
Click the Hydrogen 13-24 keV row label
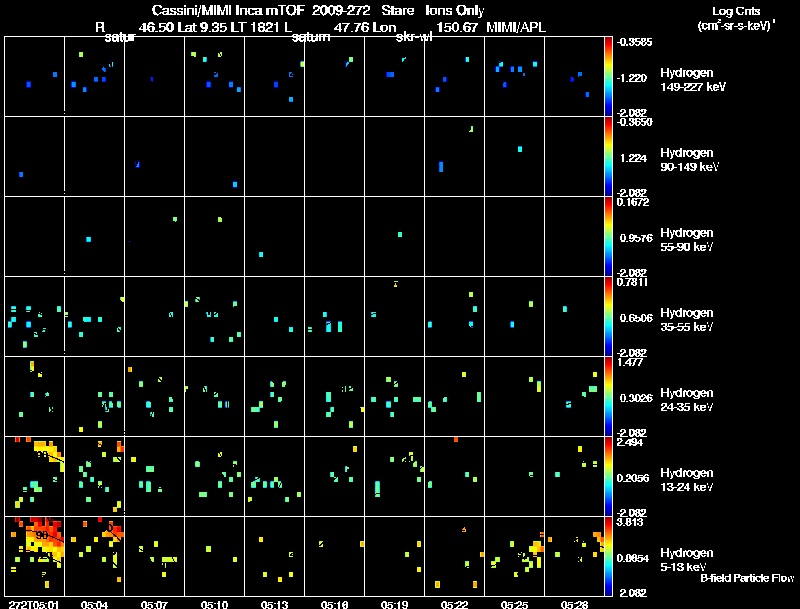(x=687, y=480)
